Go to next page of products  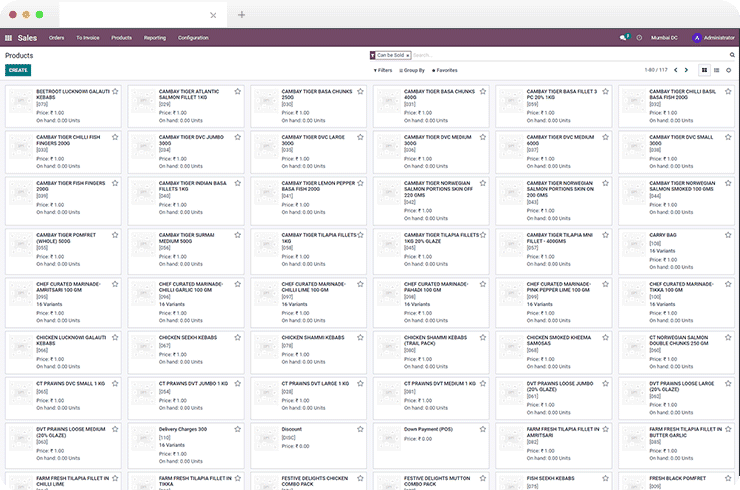687,70
